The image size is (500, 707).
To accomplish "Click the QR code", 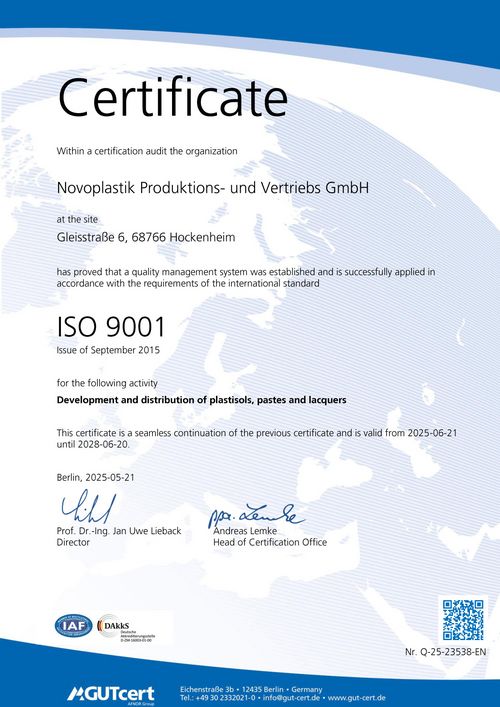I will [x=463, y=620].
